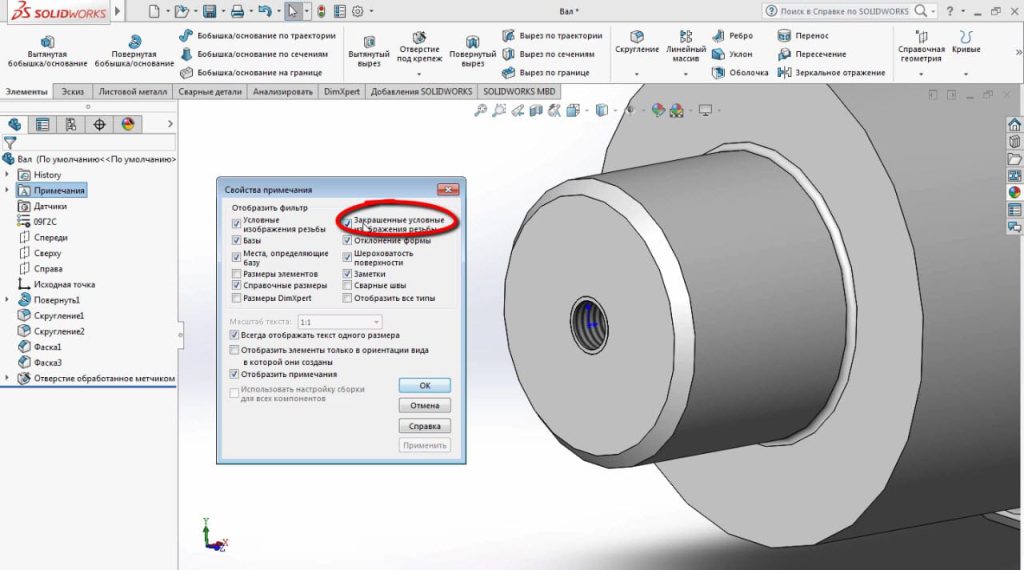Open Справочная геометрия tool
The image size is (1024, 570).
coord(921,46)
